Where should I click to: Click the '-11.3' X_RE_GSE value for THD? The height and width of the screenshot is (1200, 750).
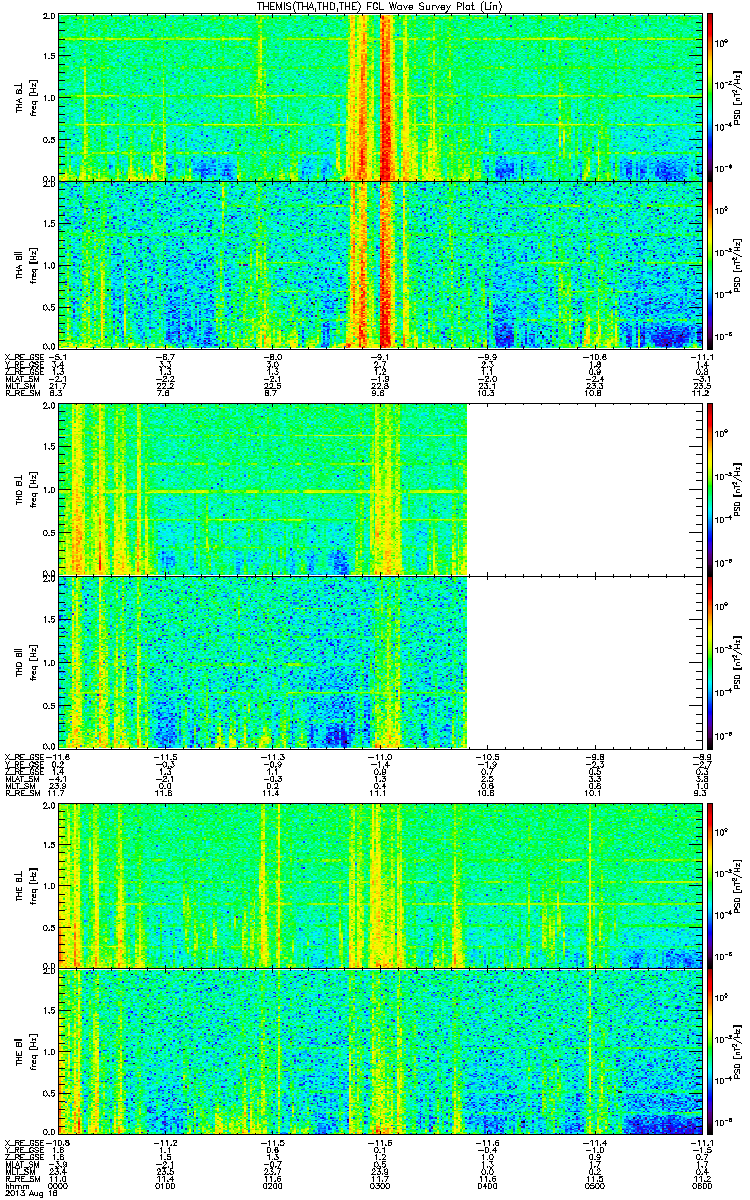(272, 756)
